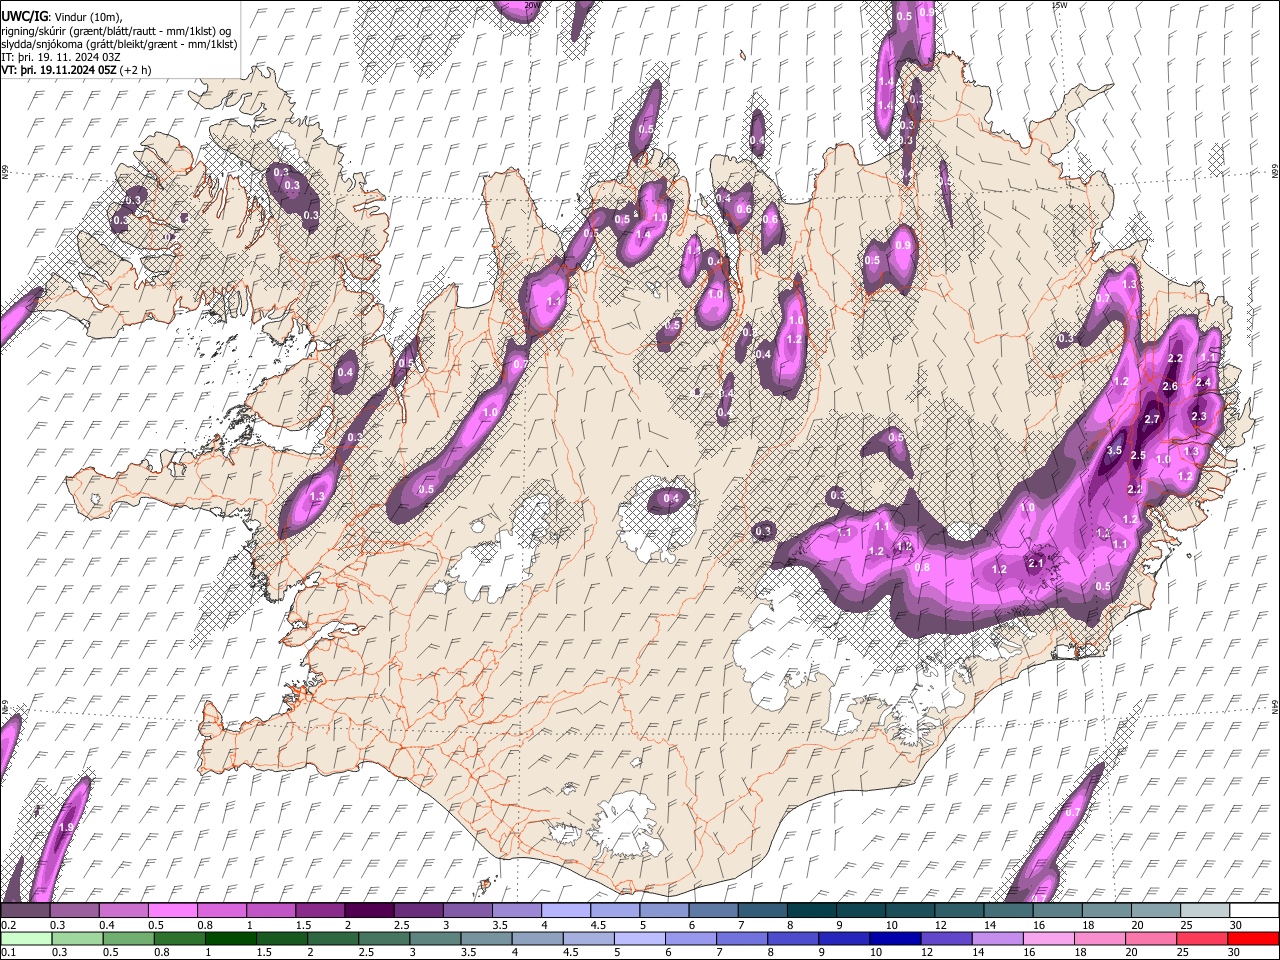This screenshot has height=960, width=1280.
Task: Click lower legend bright red swatch at 30
Action: (x=1254, y=938)
